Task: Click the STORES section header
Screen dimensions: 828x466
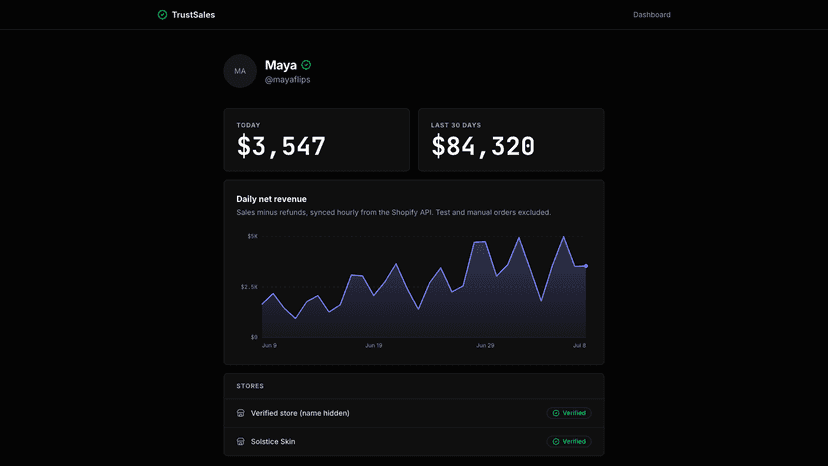Action: tap(250, 386)
